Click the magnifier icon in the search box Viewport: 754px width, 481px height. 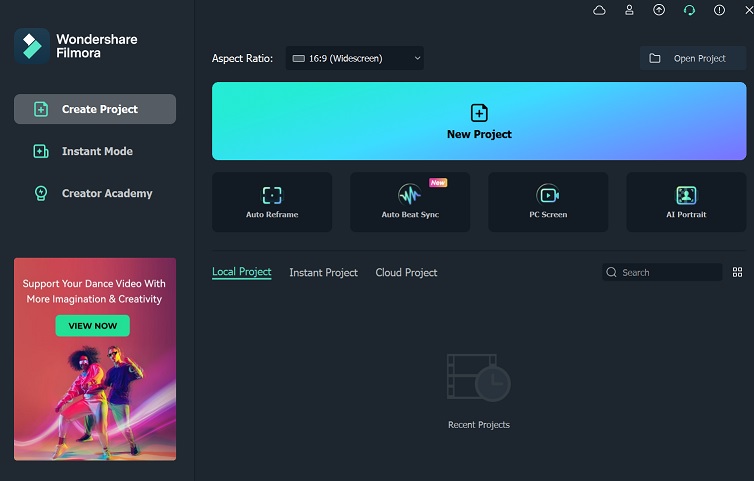tap(611, 272)
